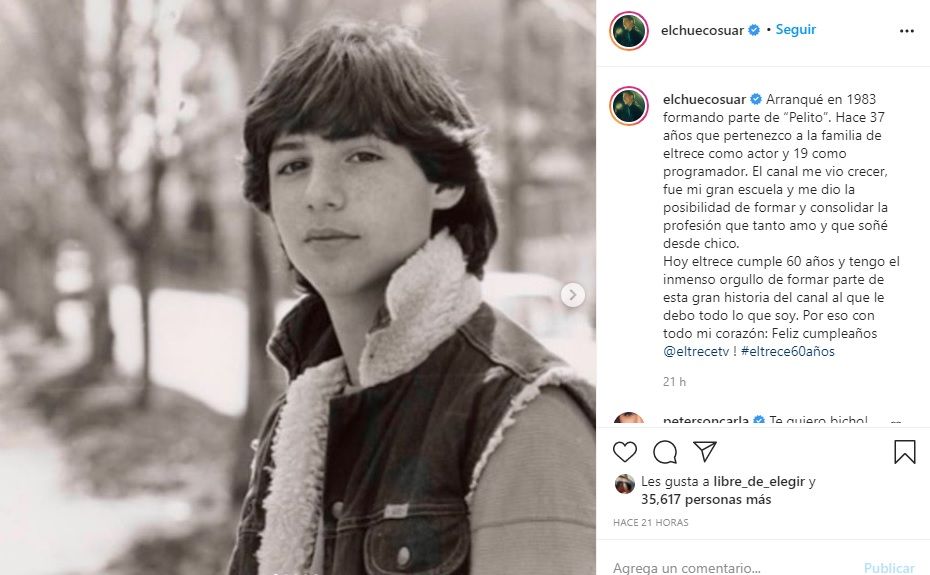Viewport: 930px width, 575px height.
Task: Click the 21 h caption timestamp
Action: [675, 381]
